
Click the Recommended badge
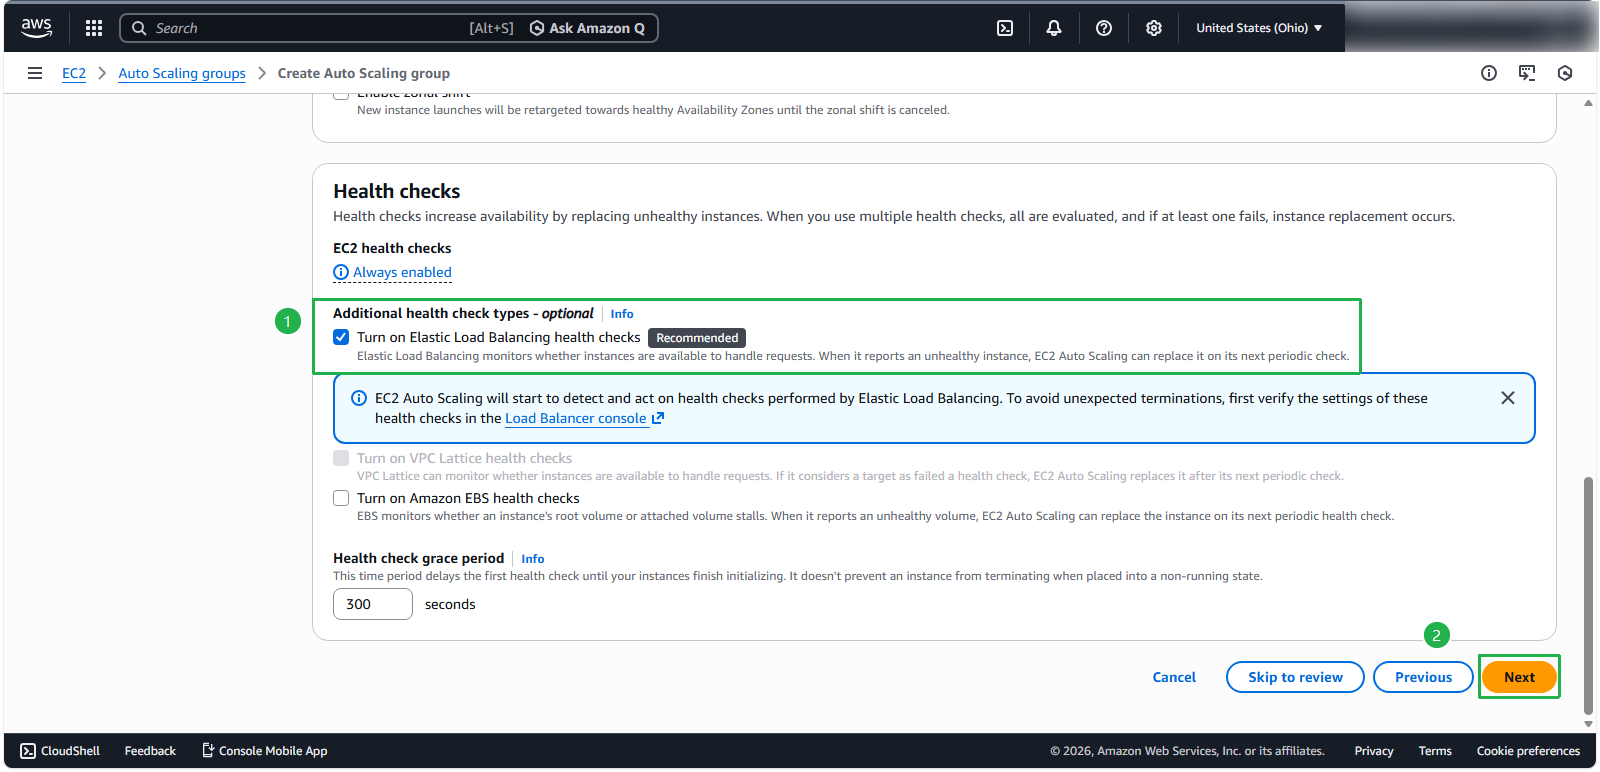pyautogui.click(x=697, y=338)
